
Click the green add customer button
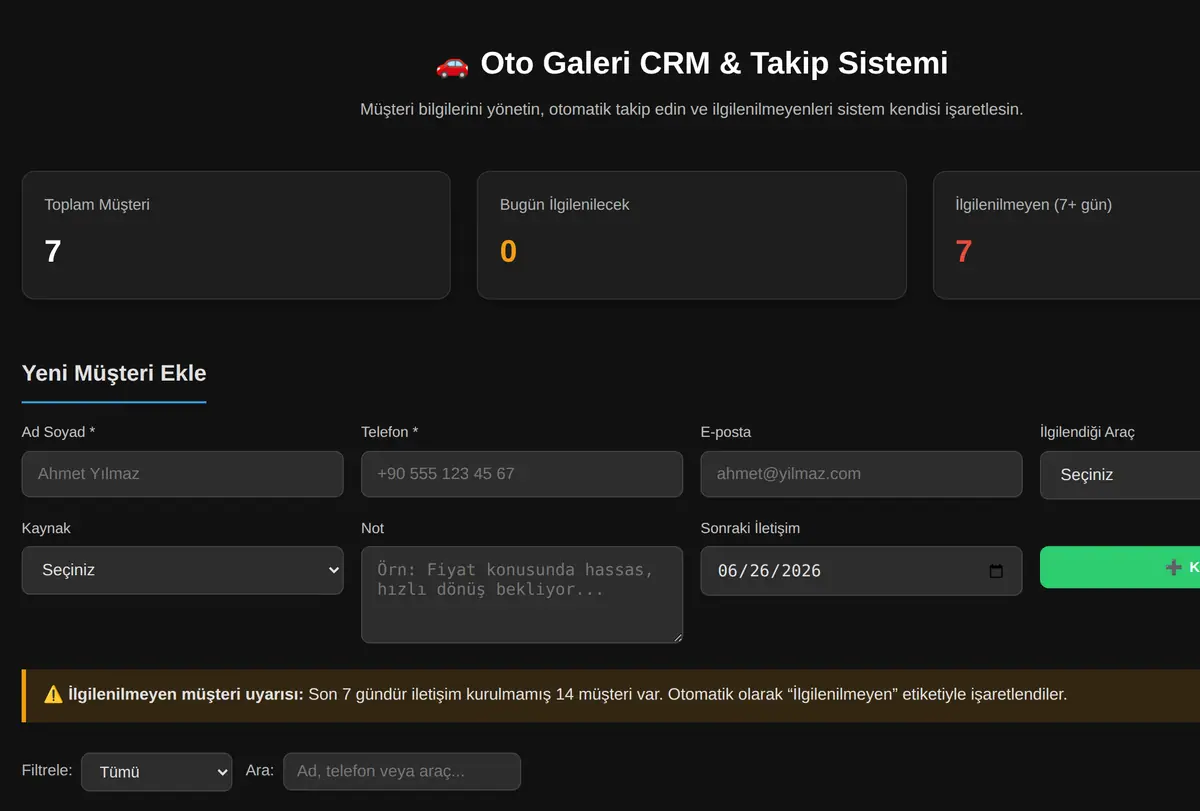(1120, 567)
